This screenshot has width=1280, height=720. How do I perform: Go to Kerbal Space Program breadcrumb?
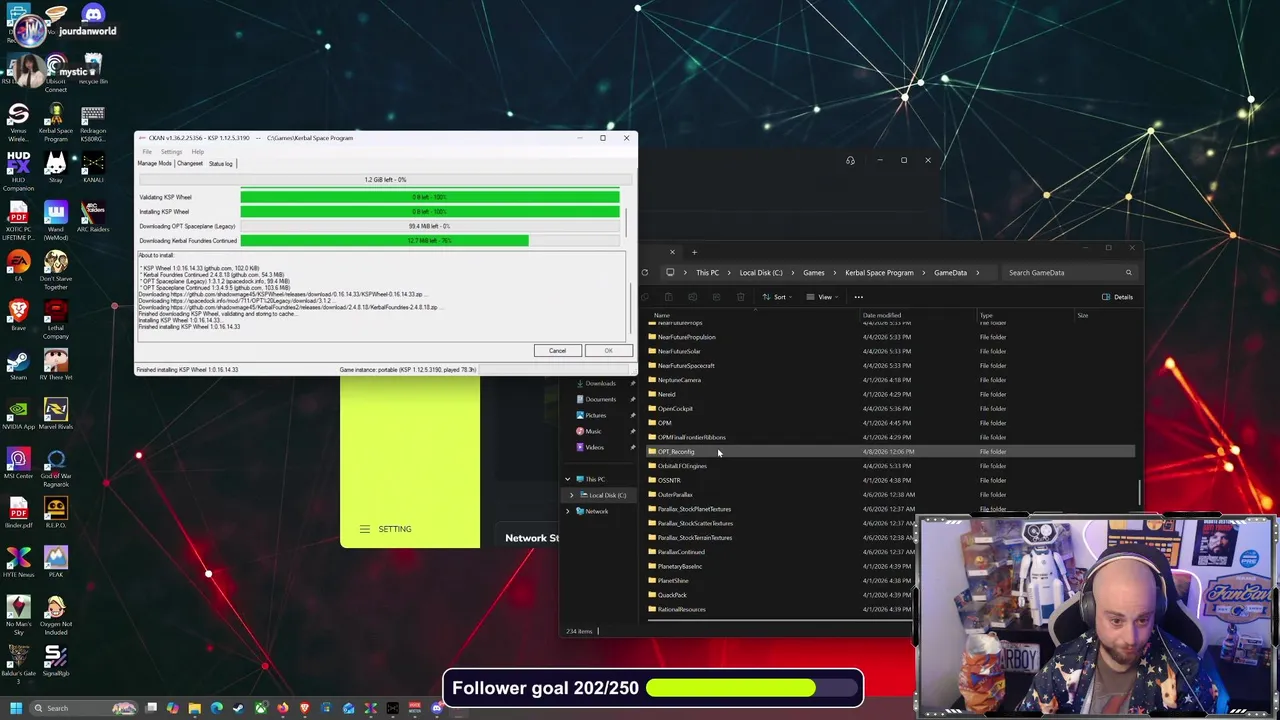click(x=879, y=272)
